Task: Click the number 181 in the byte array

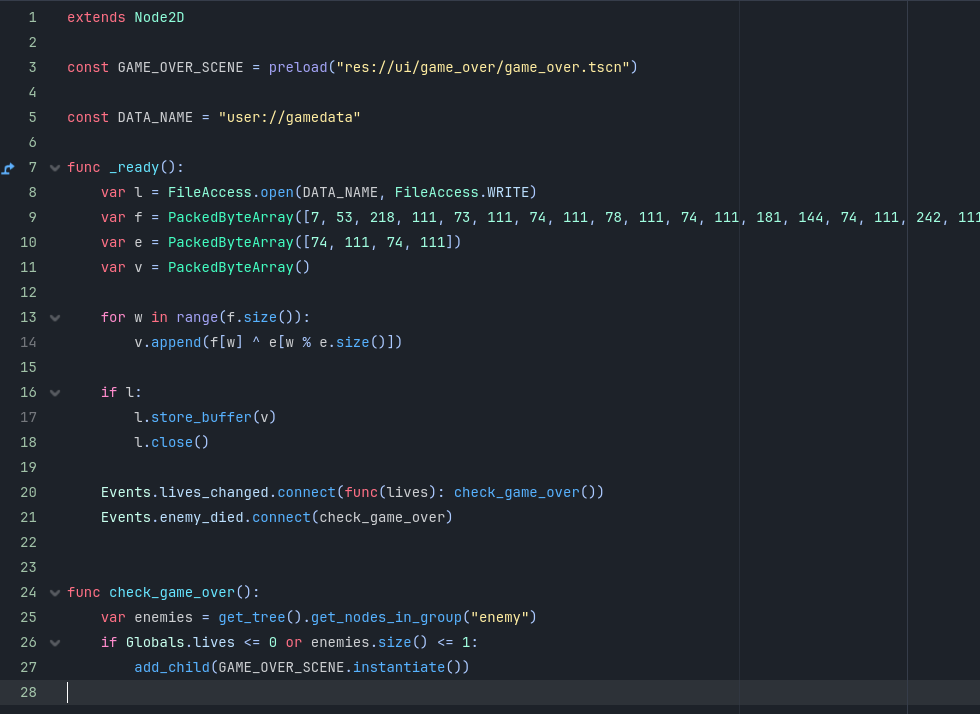Action: click(x=769, y=218)
